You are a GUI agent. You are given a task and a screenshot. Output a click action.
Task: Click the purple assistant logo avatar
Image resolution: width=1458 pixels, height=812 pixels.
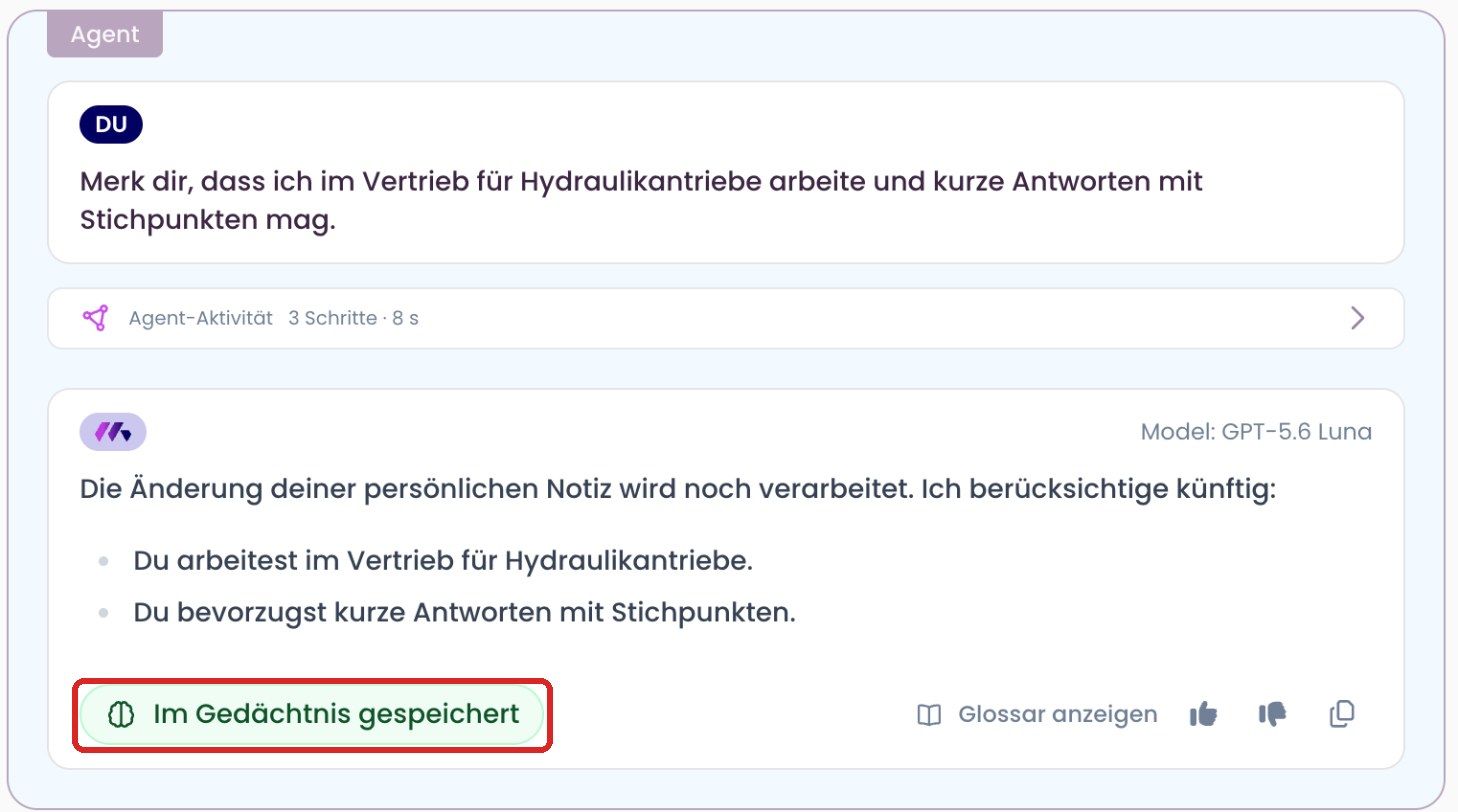113,432
